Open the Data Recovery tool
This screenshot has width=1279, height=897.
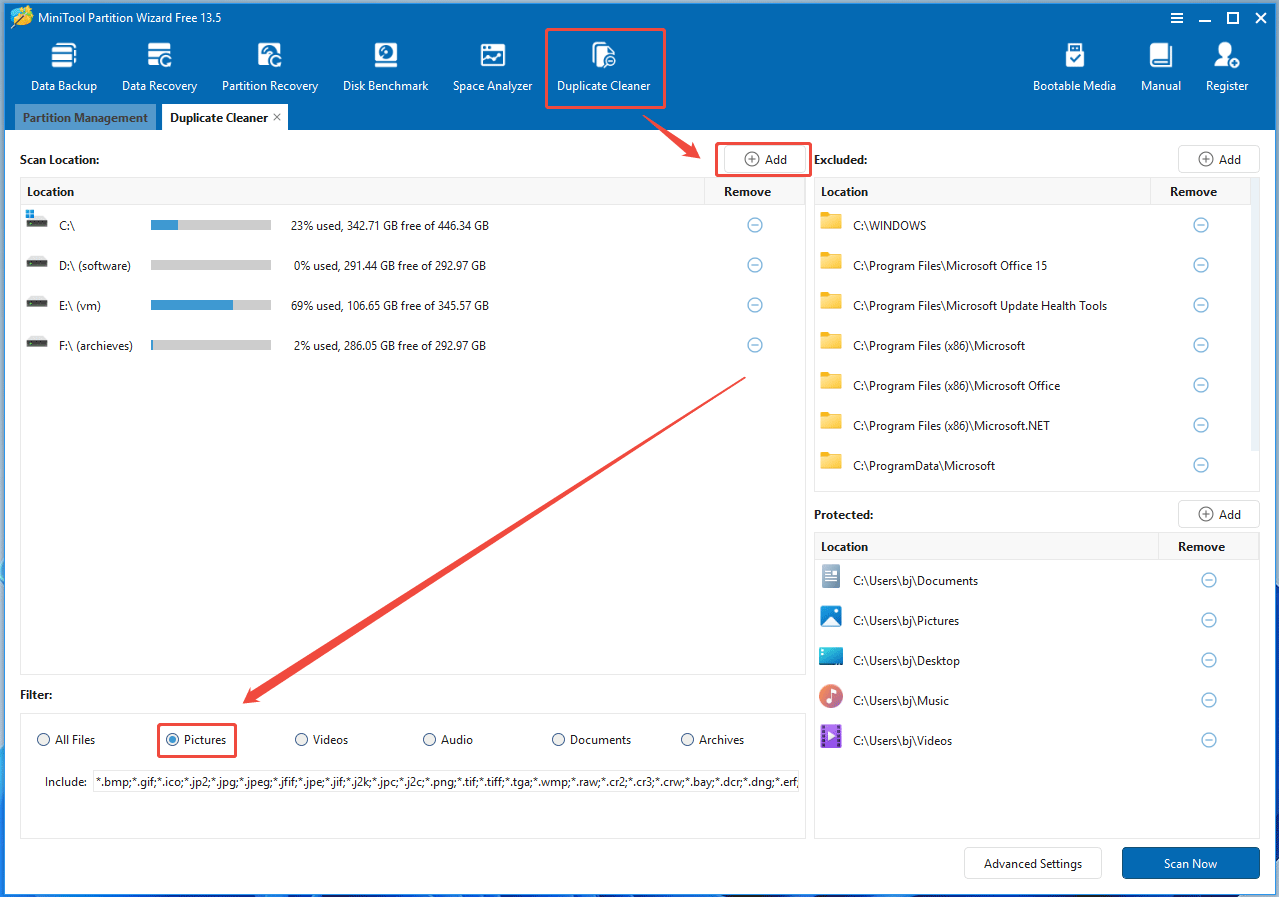[x=158, y=63]
